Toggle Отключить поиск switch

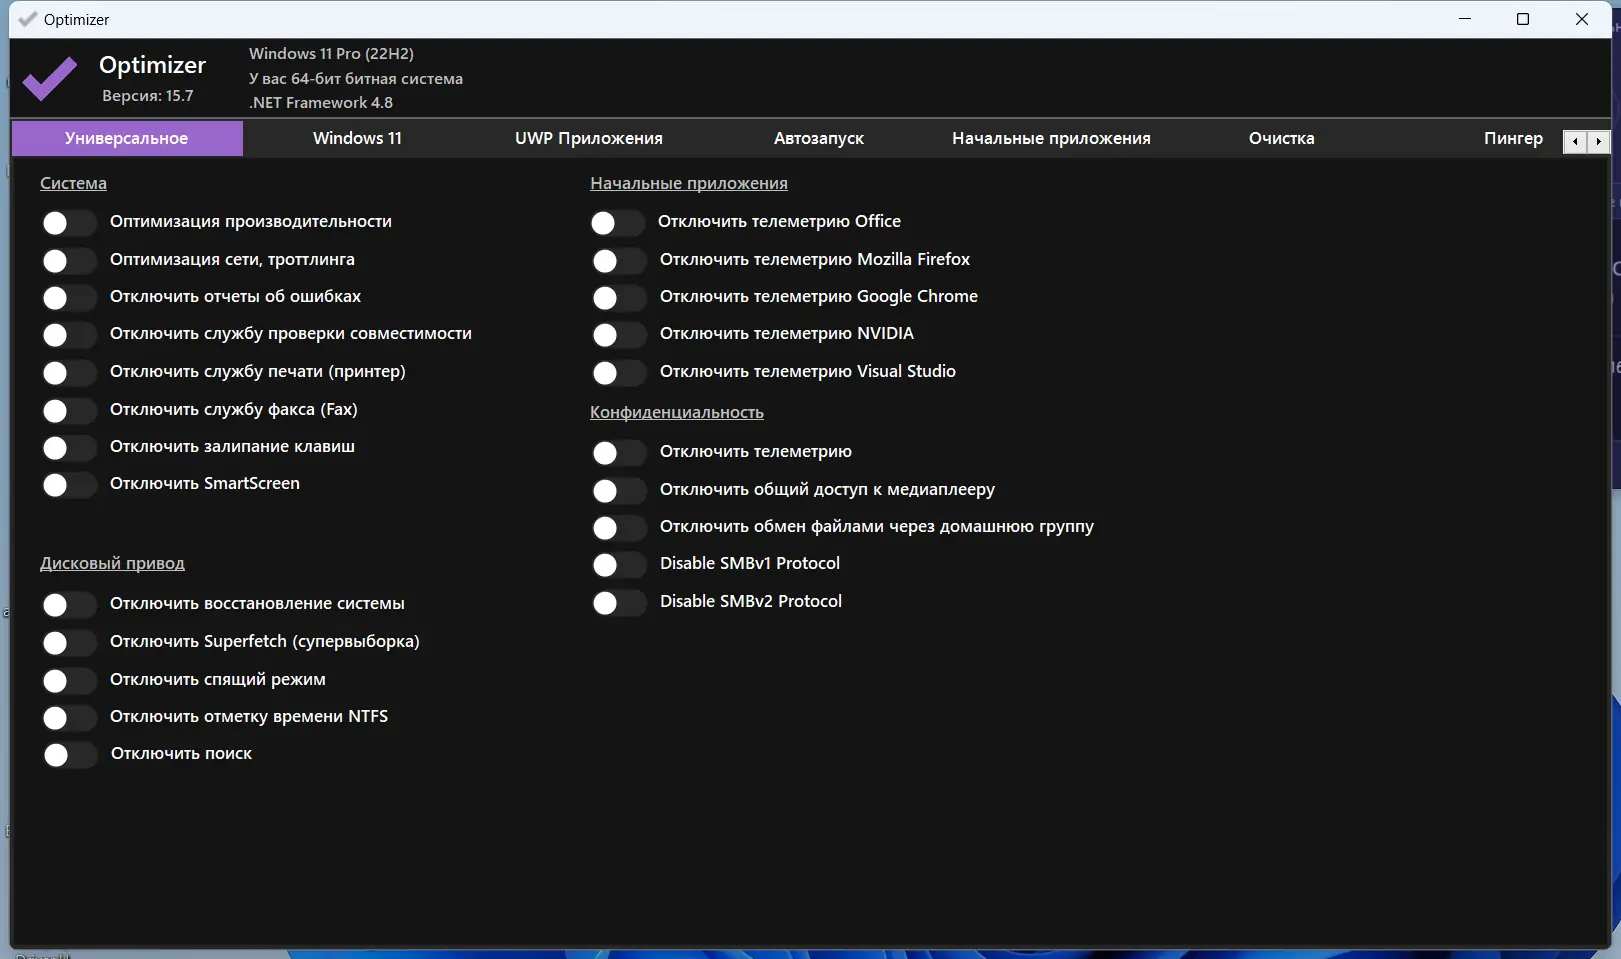69,754
